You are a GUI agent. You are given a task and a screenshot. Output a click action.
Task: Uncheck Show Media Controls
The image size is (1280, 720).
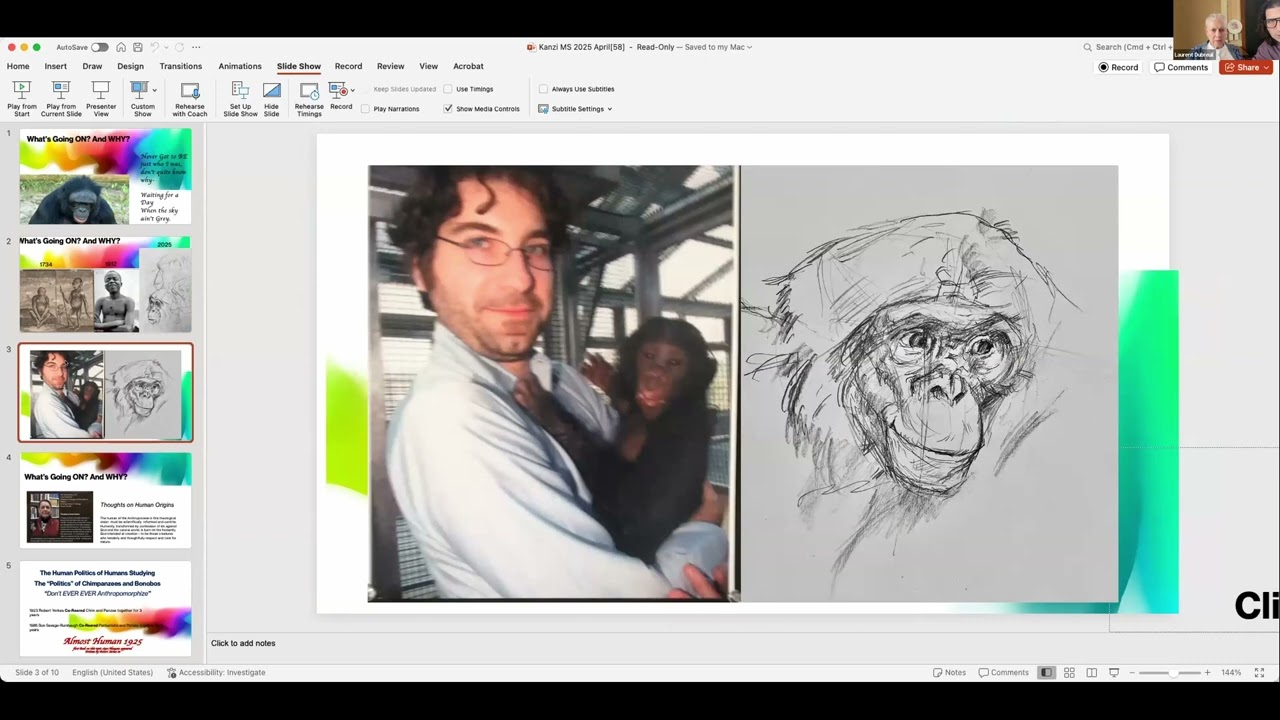(x=448, y=109)
